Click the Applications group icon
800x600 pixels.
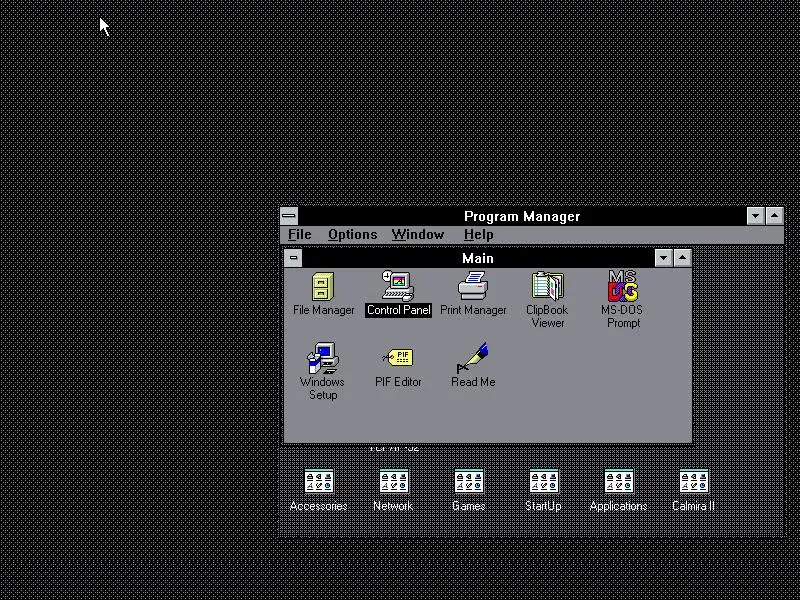click(x=619, y=481)
